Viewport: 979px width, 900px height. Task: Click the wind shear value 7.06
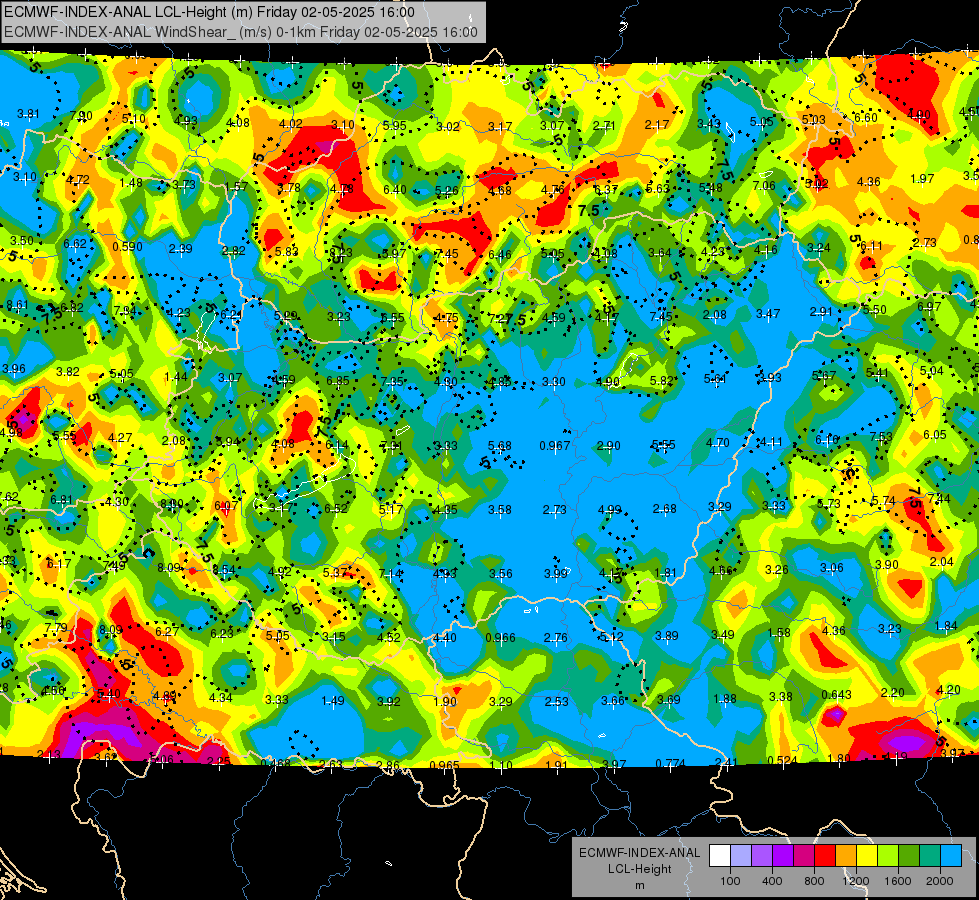[x=764, y=185]
